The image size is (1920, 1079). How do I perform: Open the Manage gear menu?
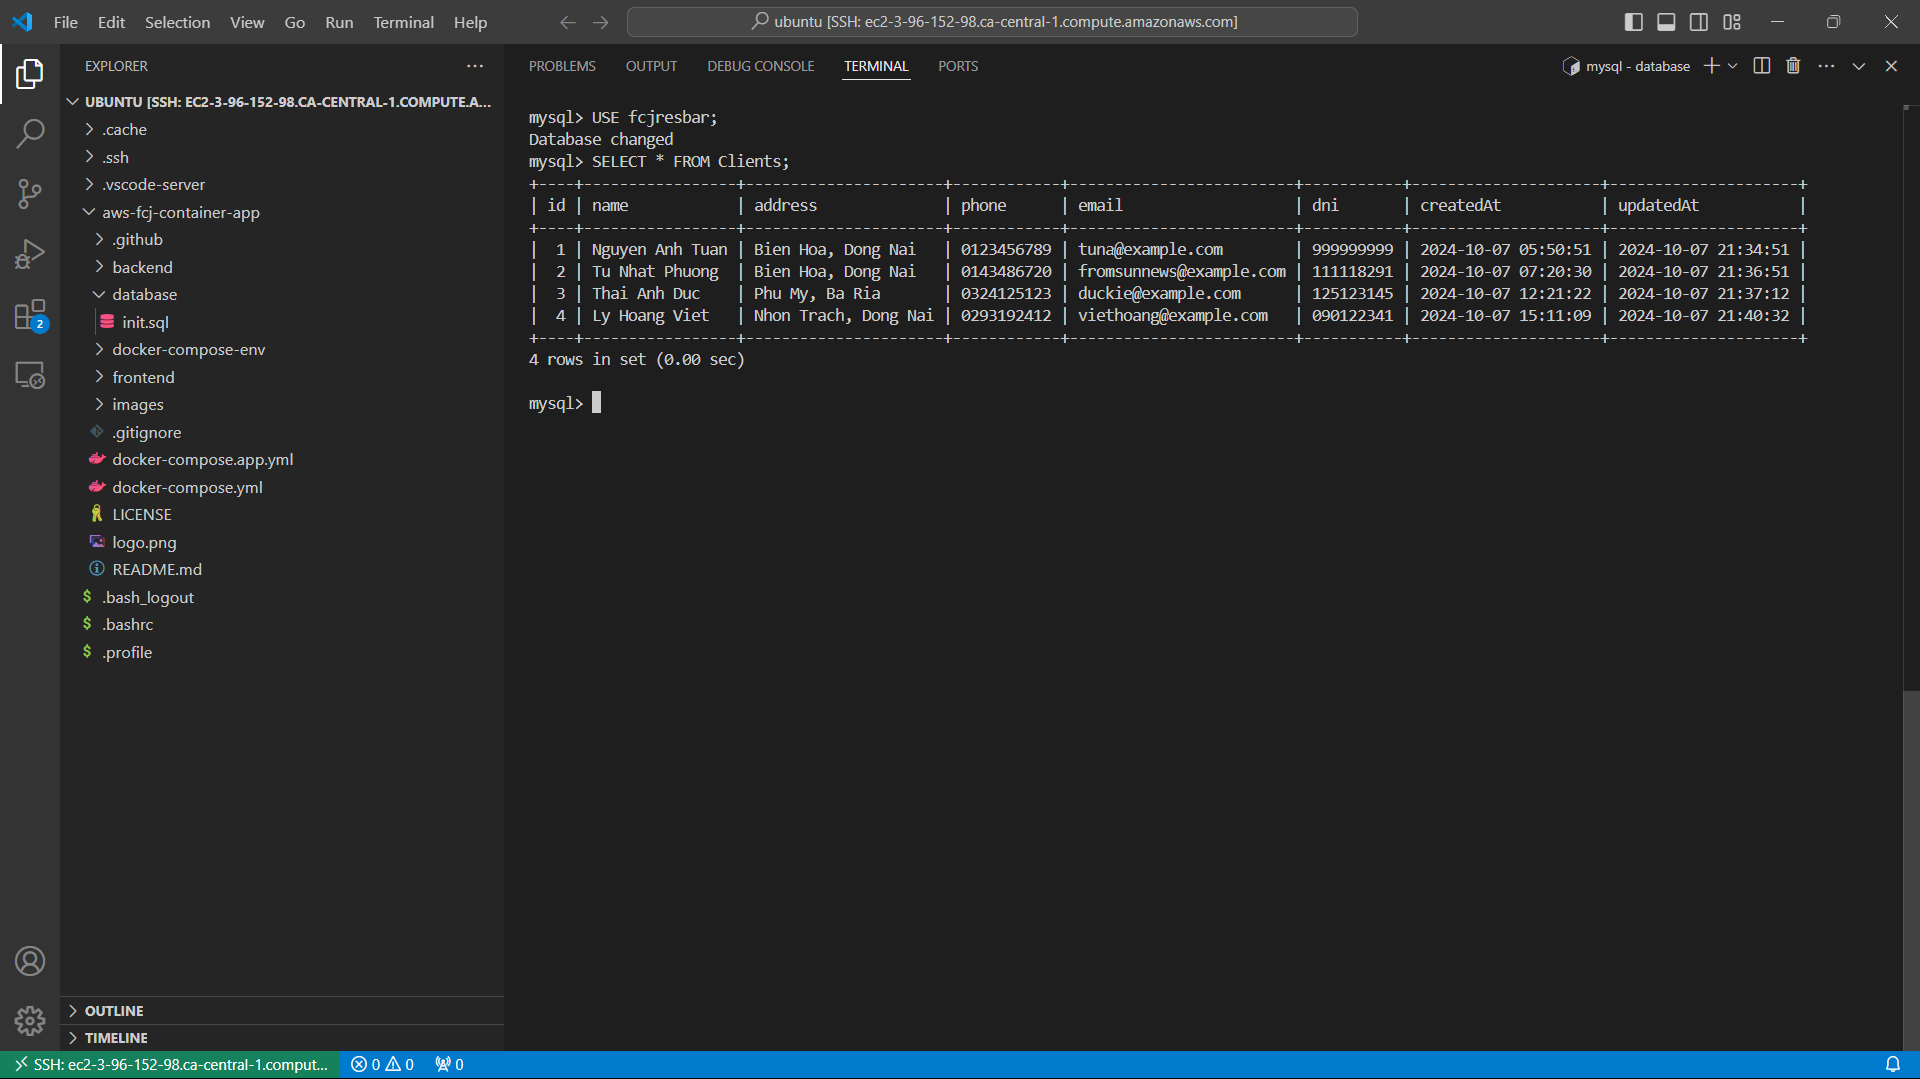coord(30,1021)
